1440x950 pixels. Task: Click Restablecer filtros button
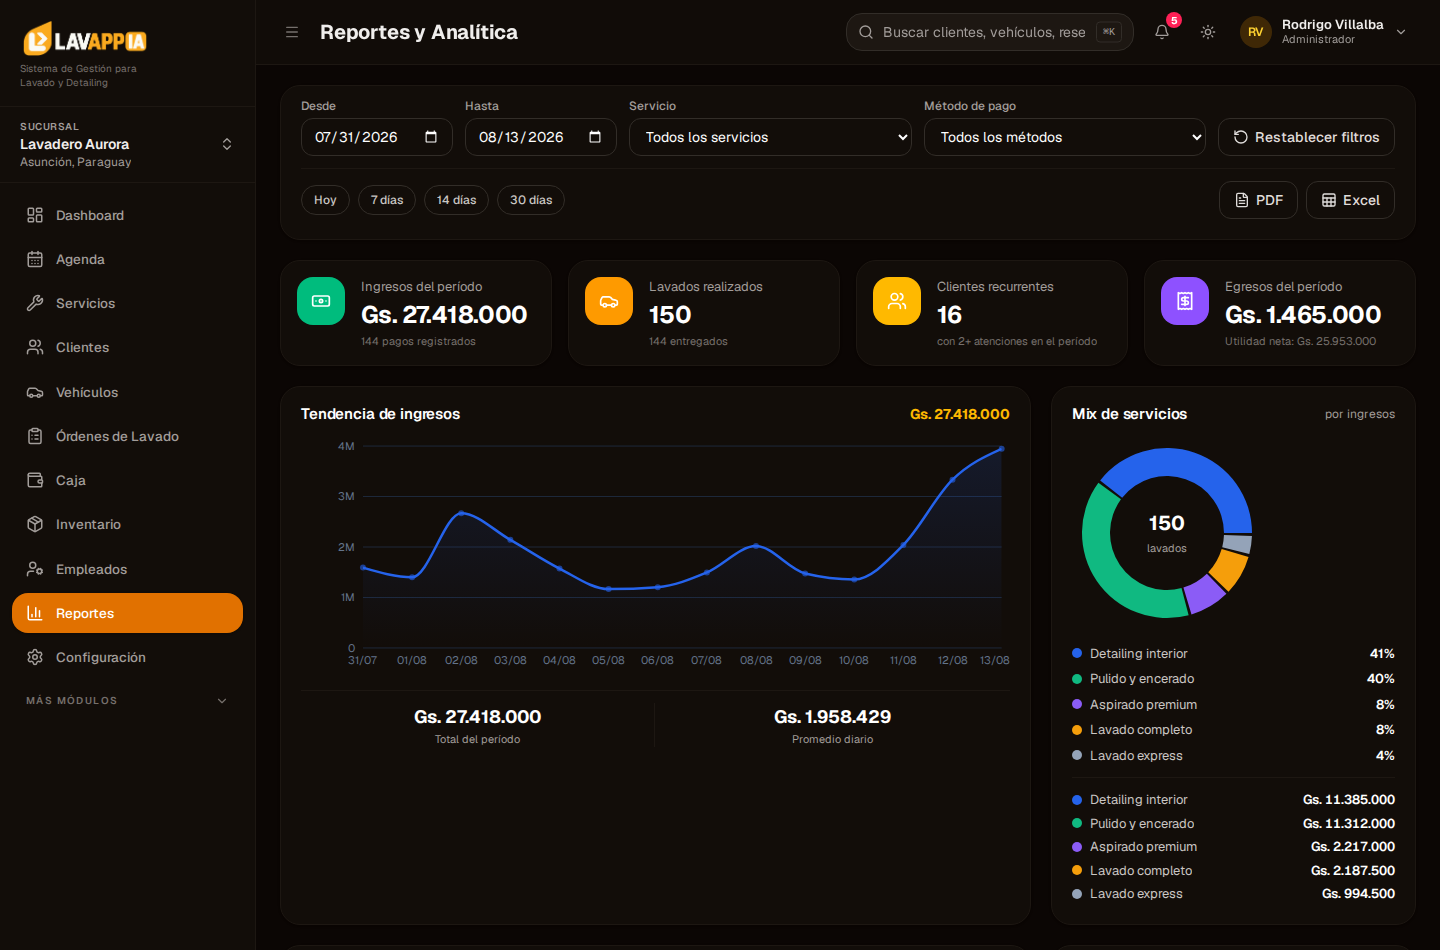point(1306,137)
